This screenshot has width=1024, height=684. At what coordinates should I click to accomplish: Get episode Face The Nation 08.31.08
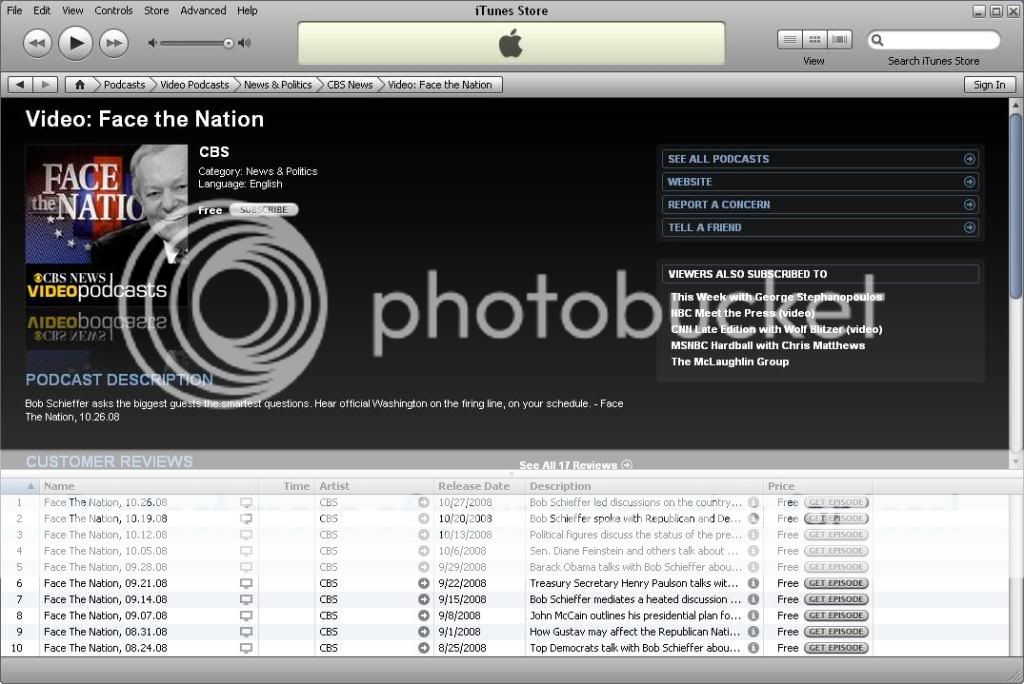(x=836, y=632)
